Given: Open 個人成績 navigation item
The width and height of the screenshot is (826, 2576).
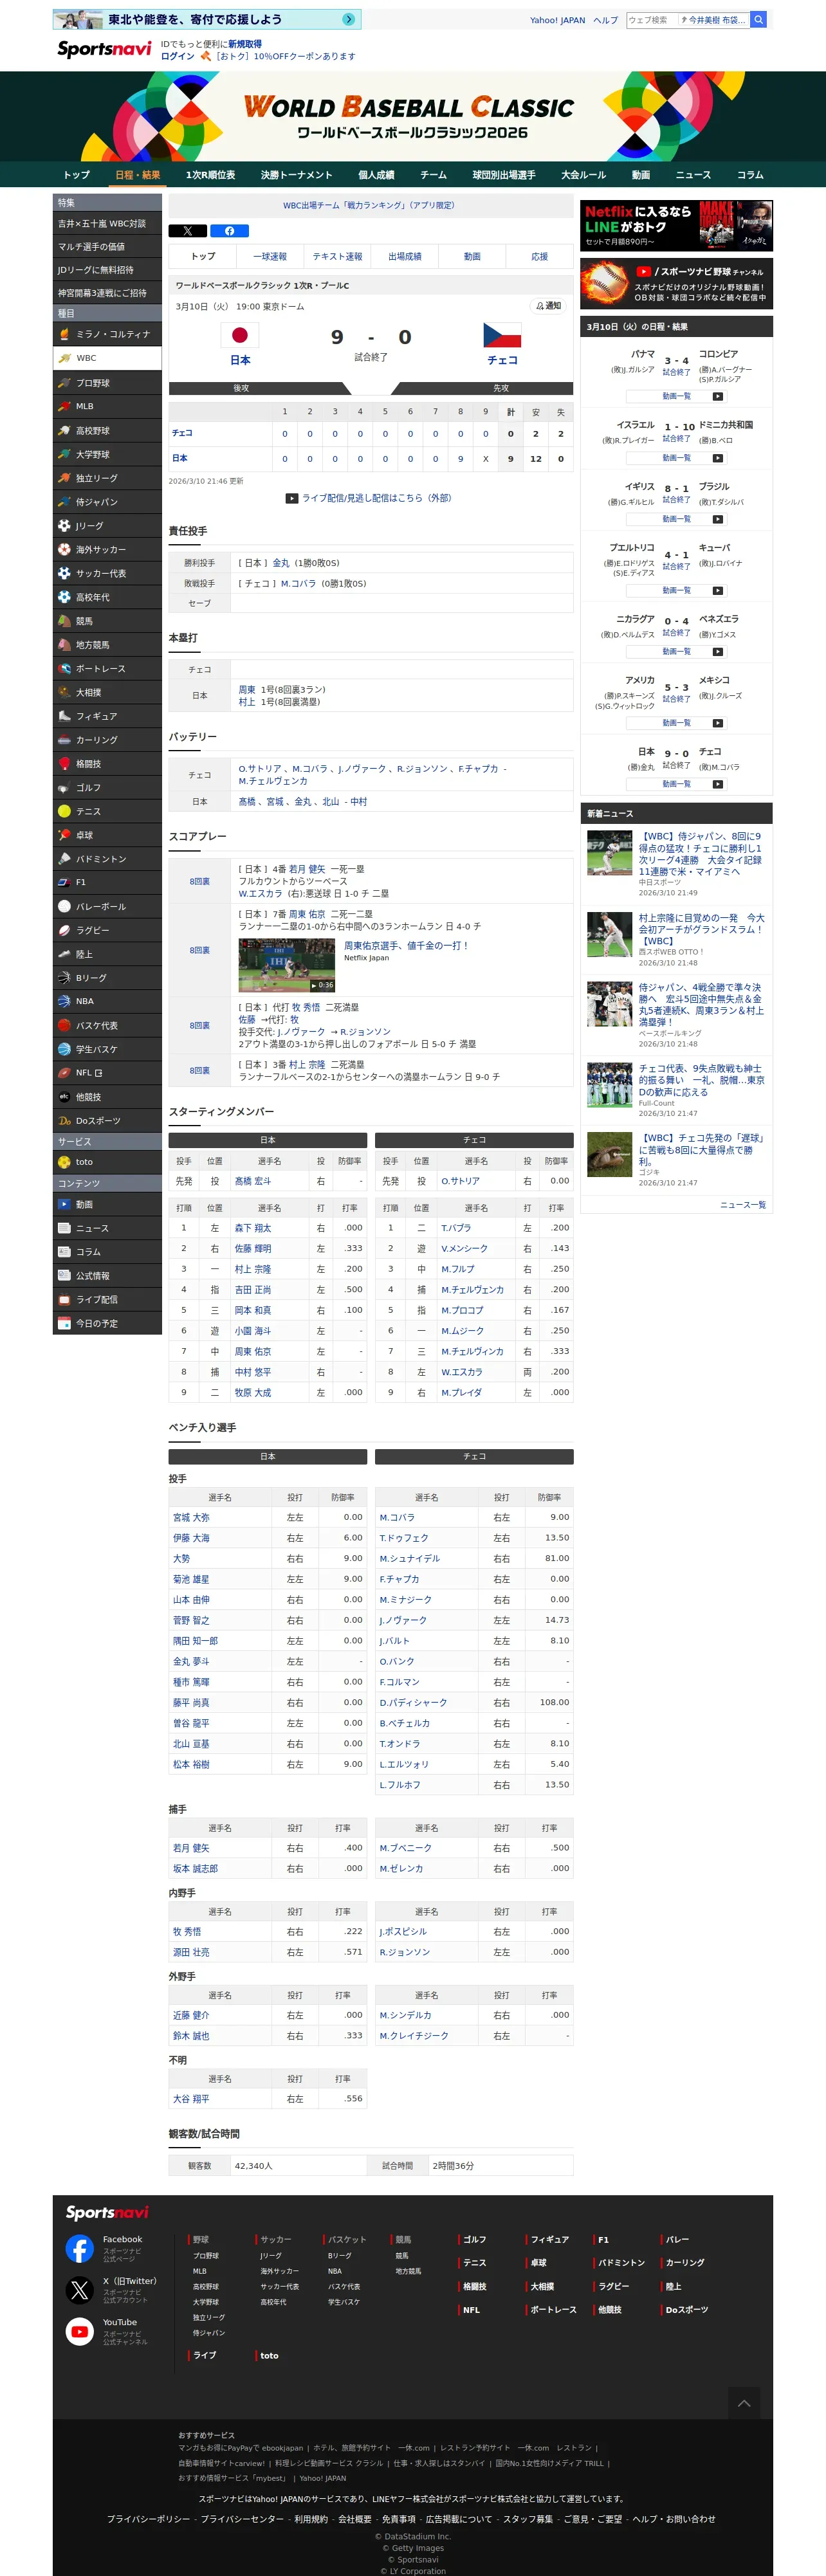Looking at the screenshot, I should [x=376, y=175].
